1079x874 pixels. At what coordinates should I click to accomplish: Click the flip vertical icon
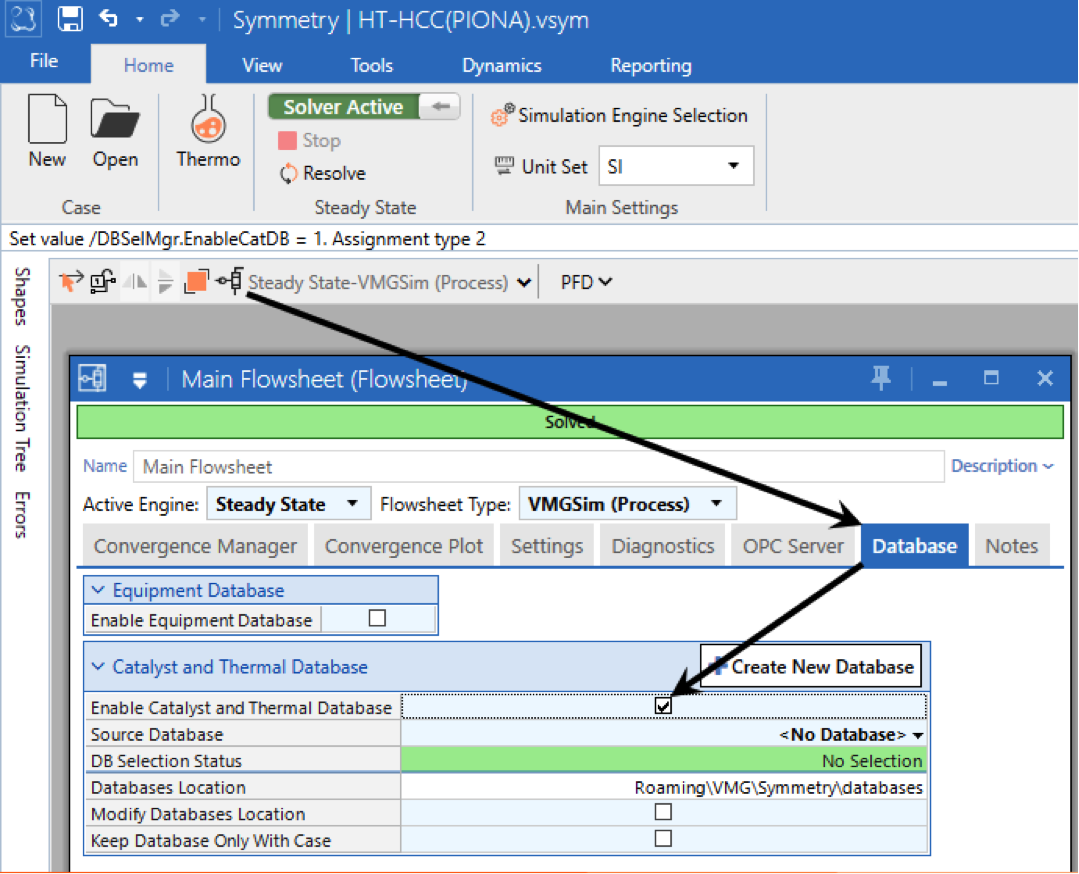coord(165,281)
